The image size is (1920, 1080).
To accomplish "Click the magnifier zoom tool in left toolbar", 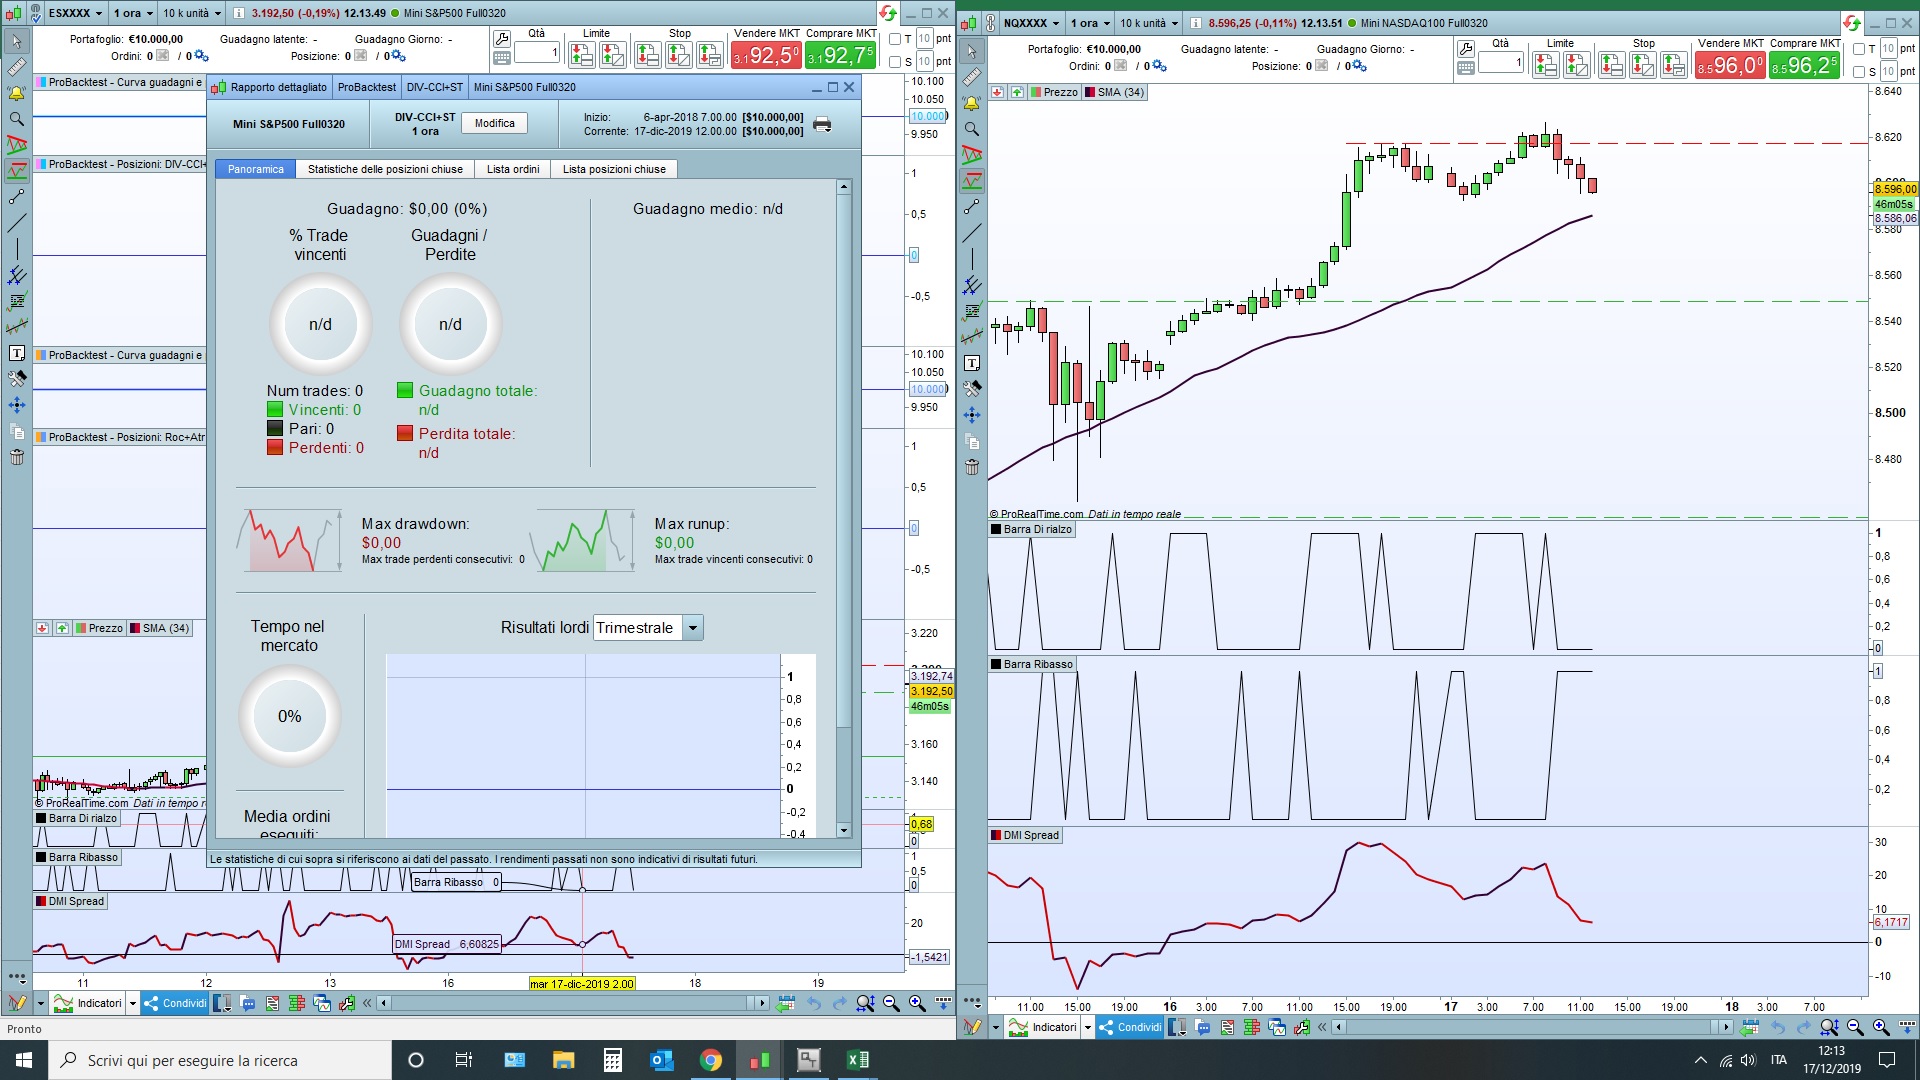I will [x=16, y=119].
